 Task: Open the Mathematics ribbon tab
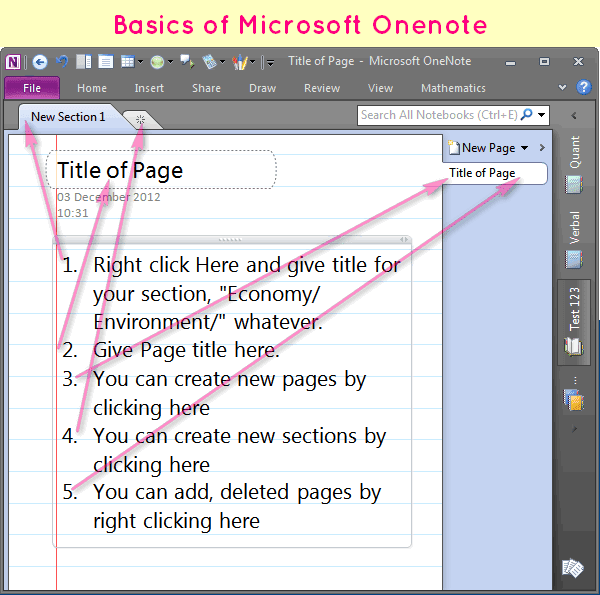click(453, 88)
